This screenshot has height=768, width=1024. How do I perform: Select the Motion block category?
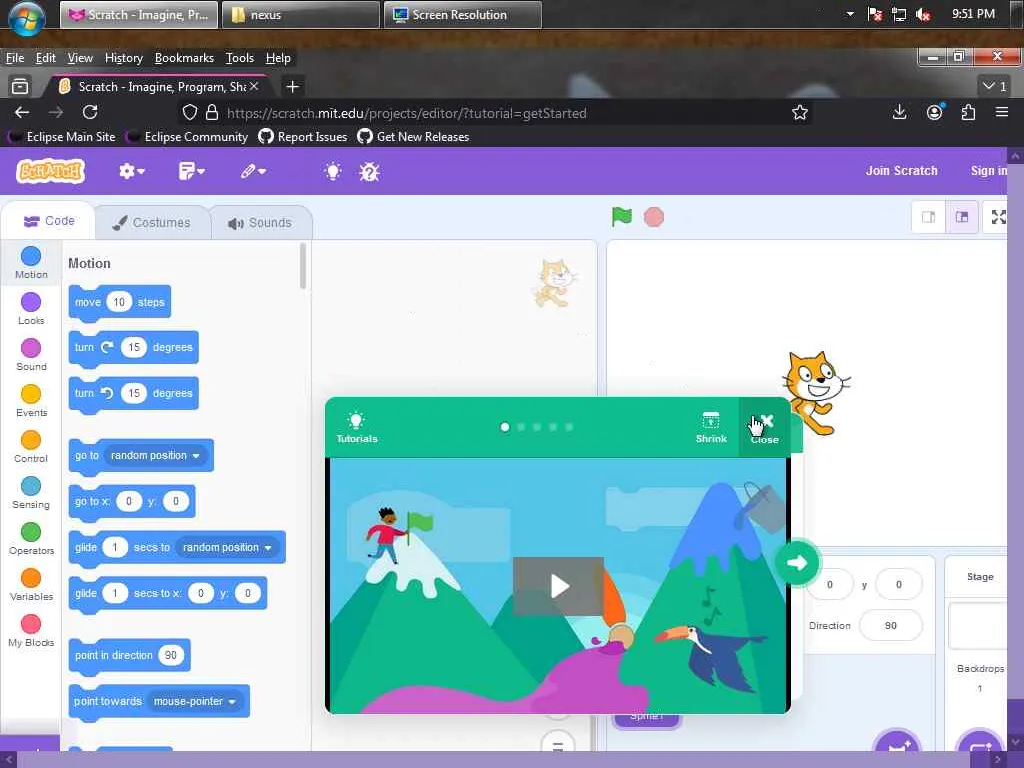coord(31,263)
